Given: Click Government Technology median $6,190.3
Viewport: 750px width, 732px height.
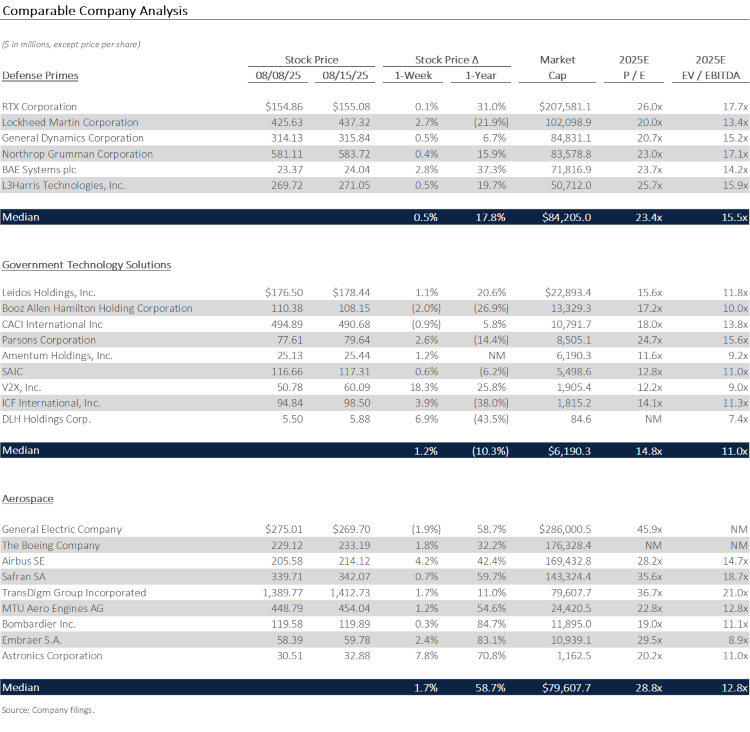Looking at the screenshot, I should [x=569, y=451].
